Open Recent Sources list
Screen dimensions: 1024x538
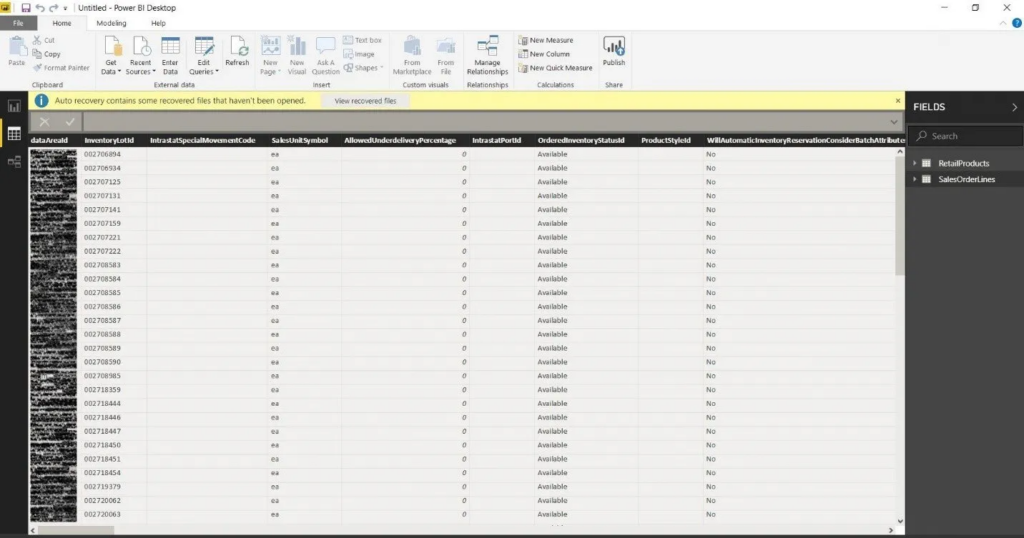[x=140, y=55]
